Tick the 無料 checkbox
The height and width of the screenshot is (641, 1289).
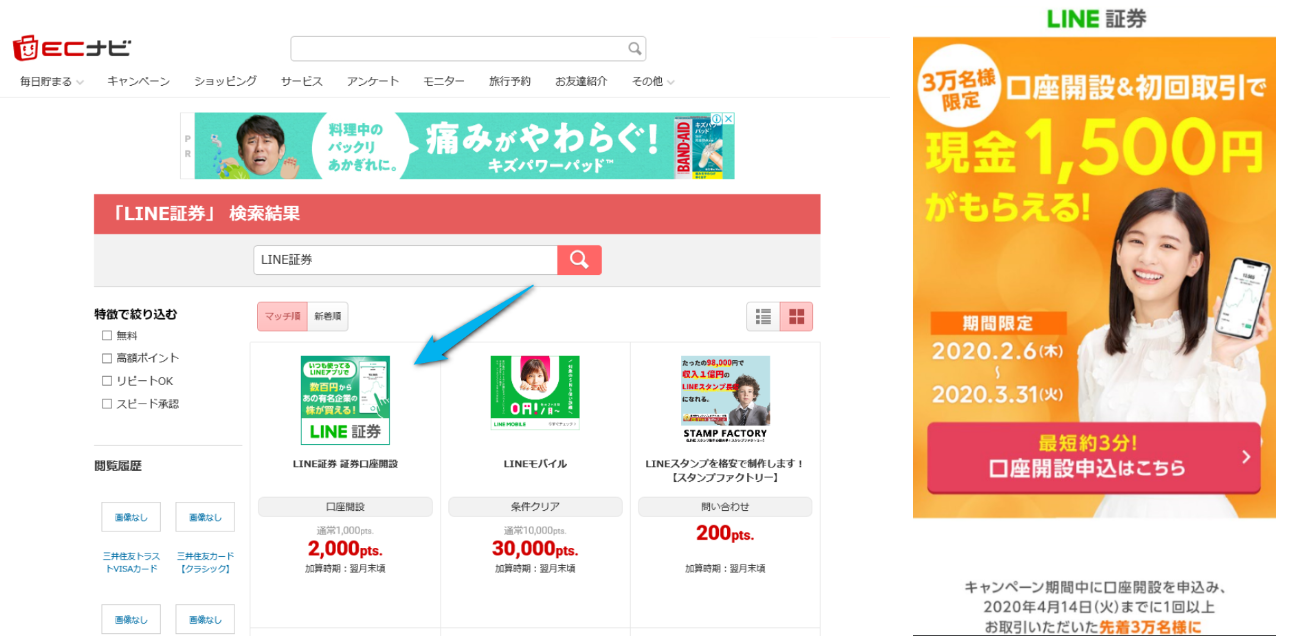107,336
